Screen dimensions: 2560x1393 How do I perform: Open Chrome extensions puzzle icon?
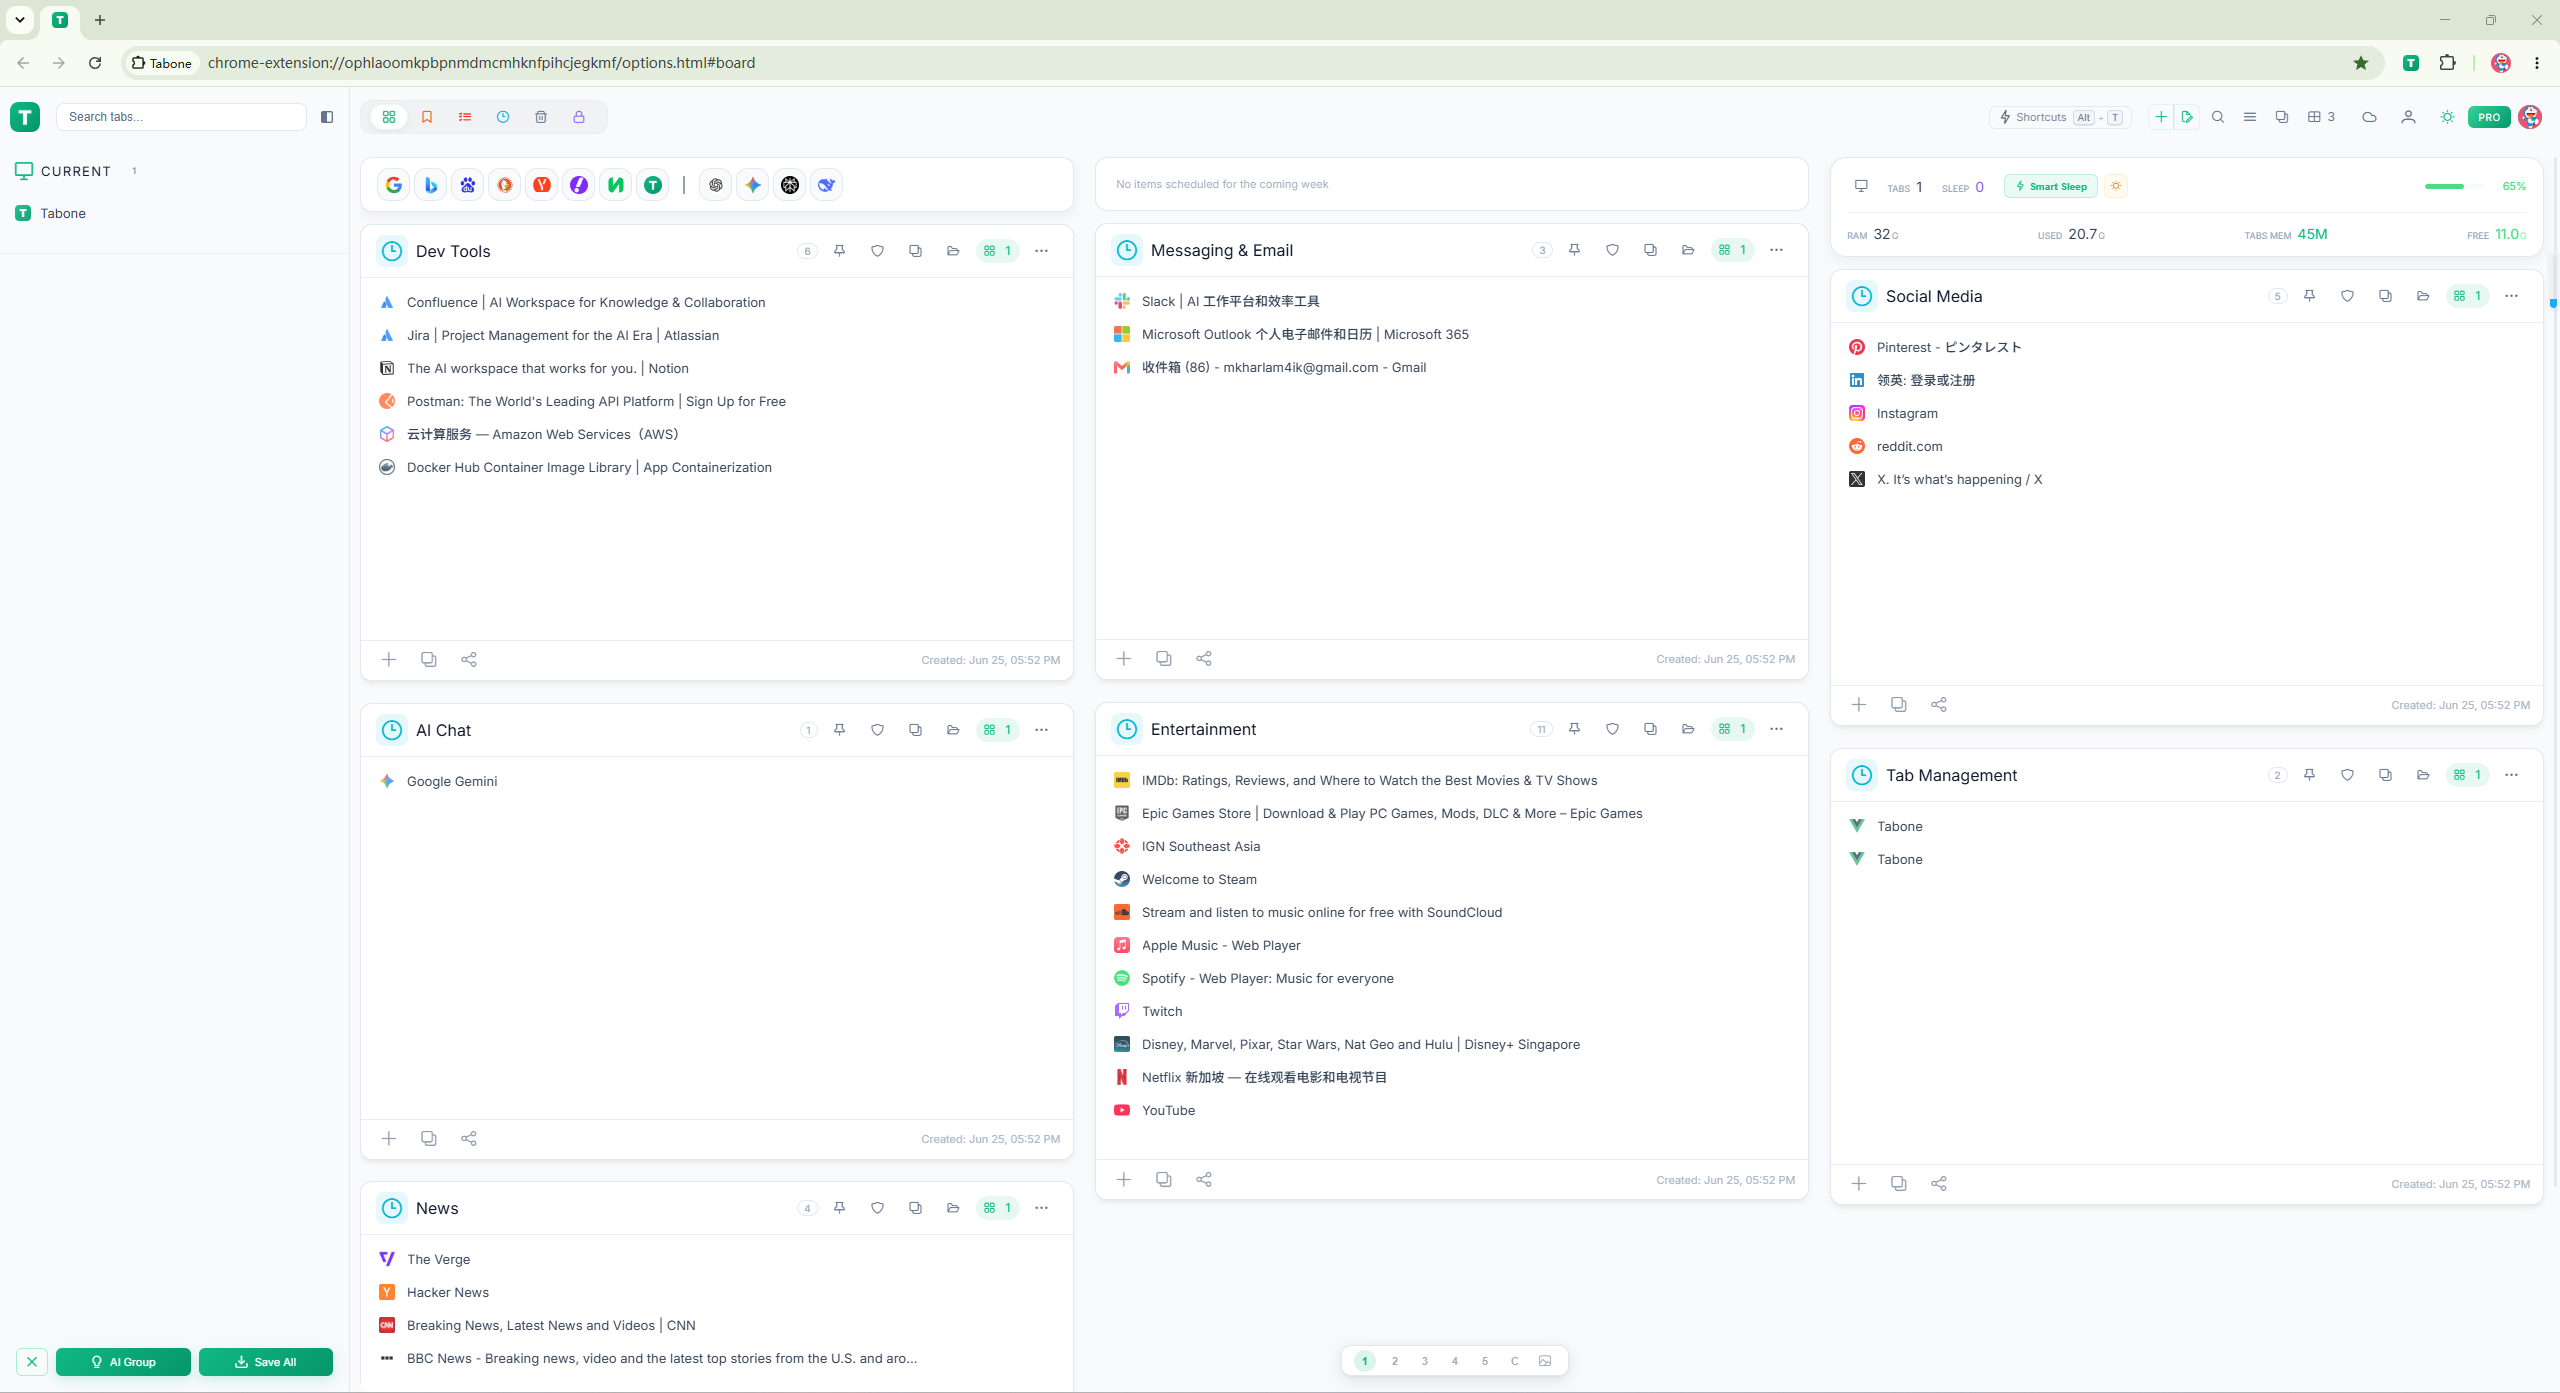(2447, 63)
